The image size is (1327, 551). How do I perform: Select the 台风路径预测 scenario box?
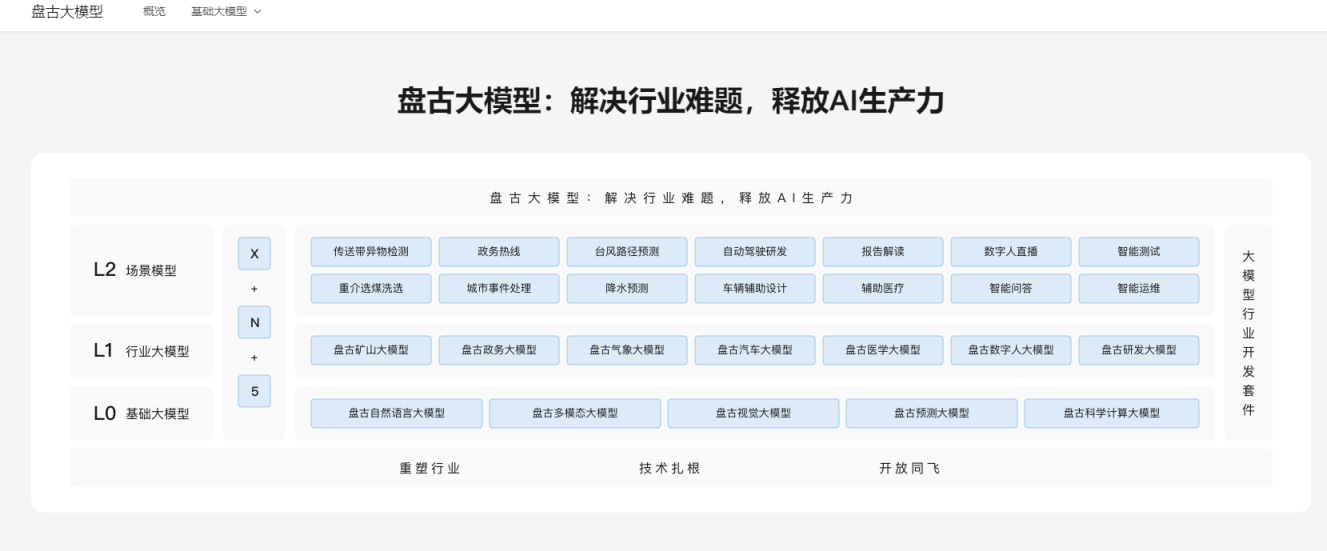tap(627, 252)
